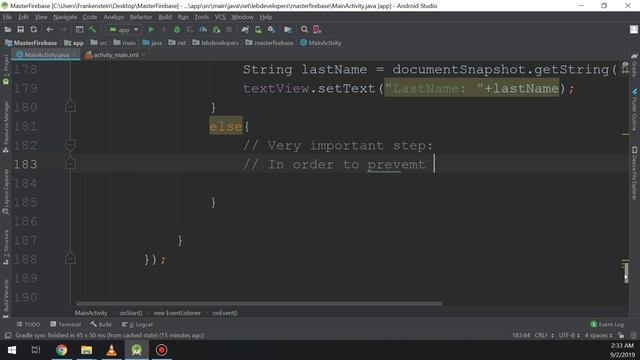Click the onEvent() structure breadcrumb
The height and width of the screenshot is (360, 640).
(x=224, y=313)
